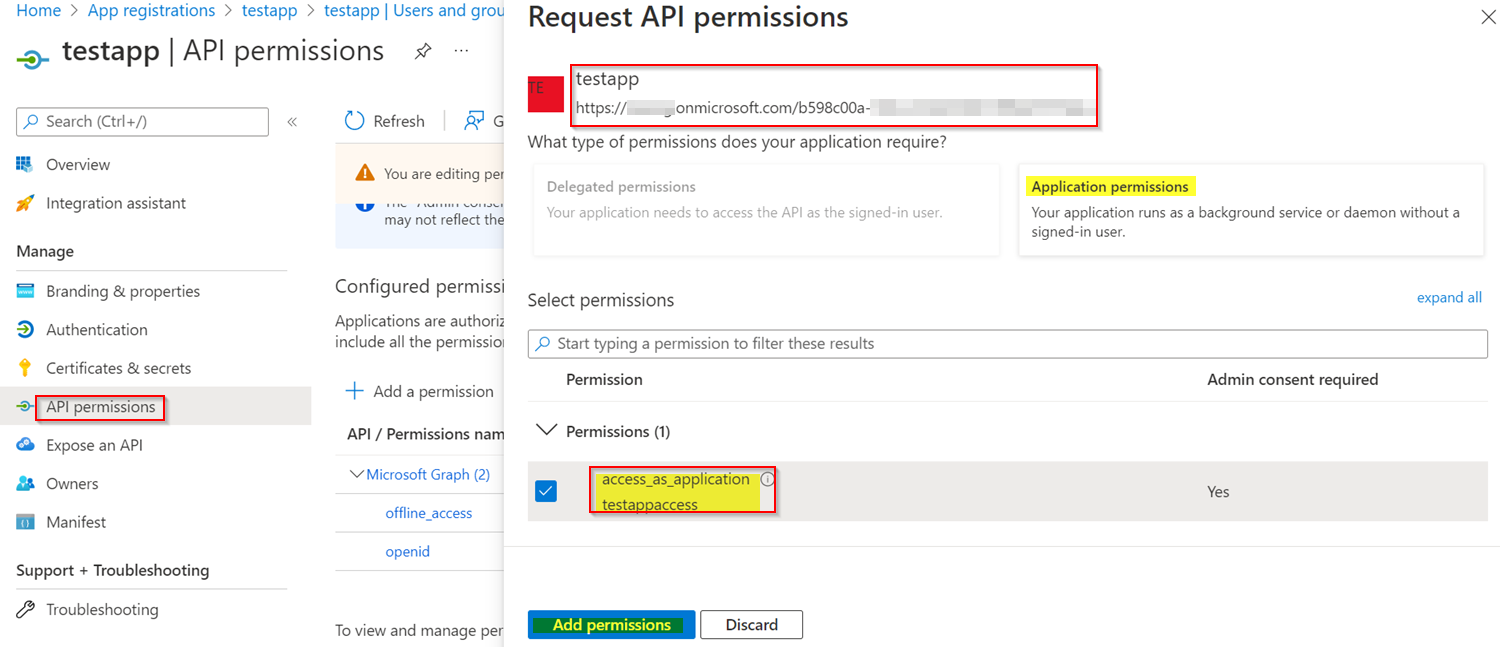Open Integration assistant
The image size is (1500, 647).
[x=116, y=203]
